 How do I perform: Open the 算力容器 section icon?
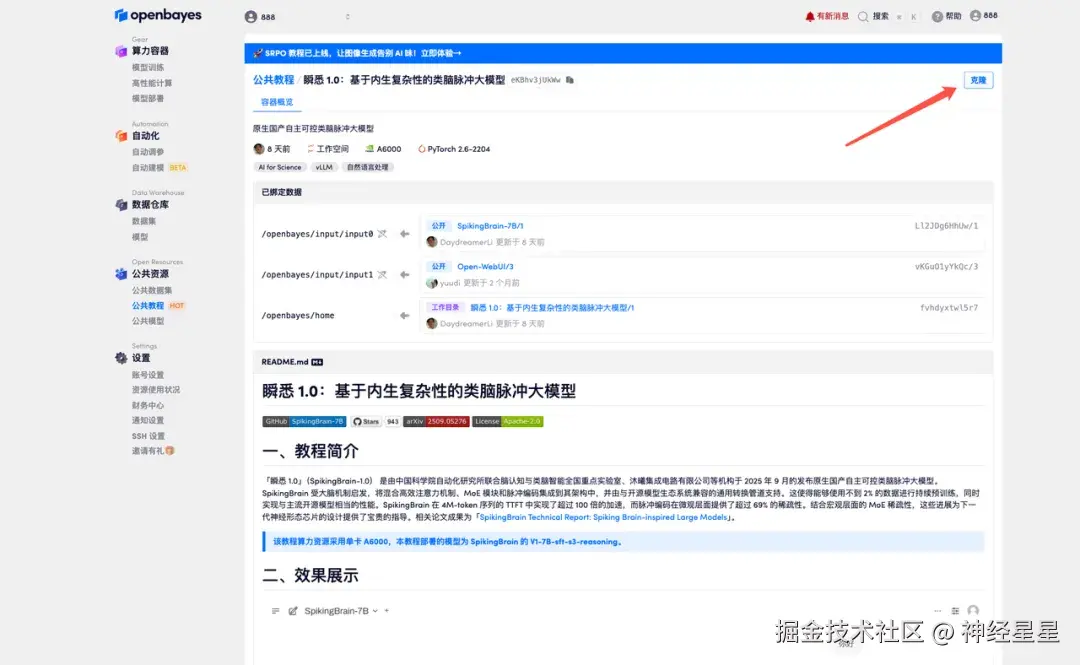point(121,51)
